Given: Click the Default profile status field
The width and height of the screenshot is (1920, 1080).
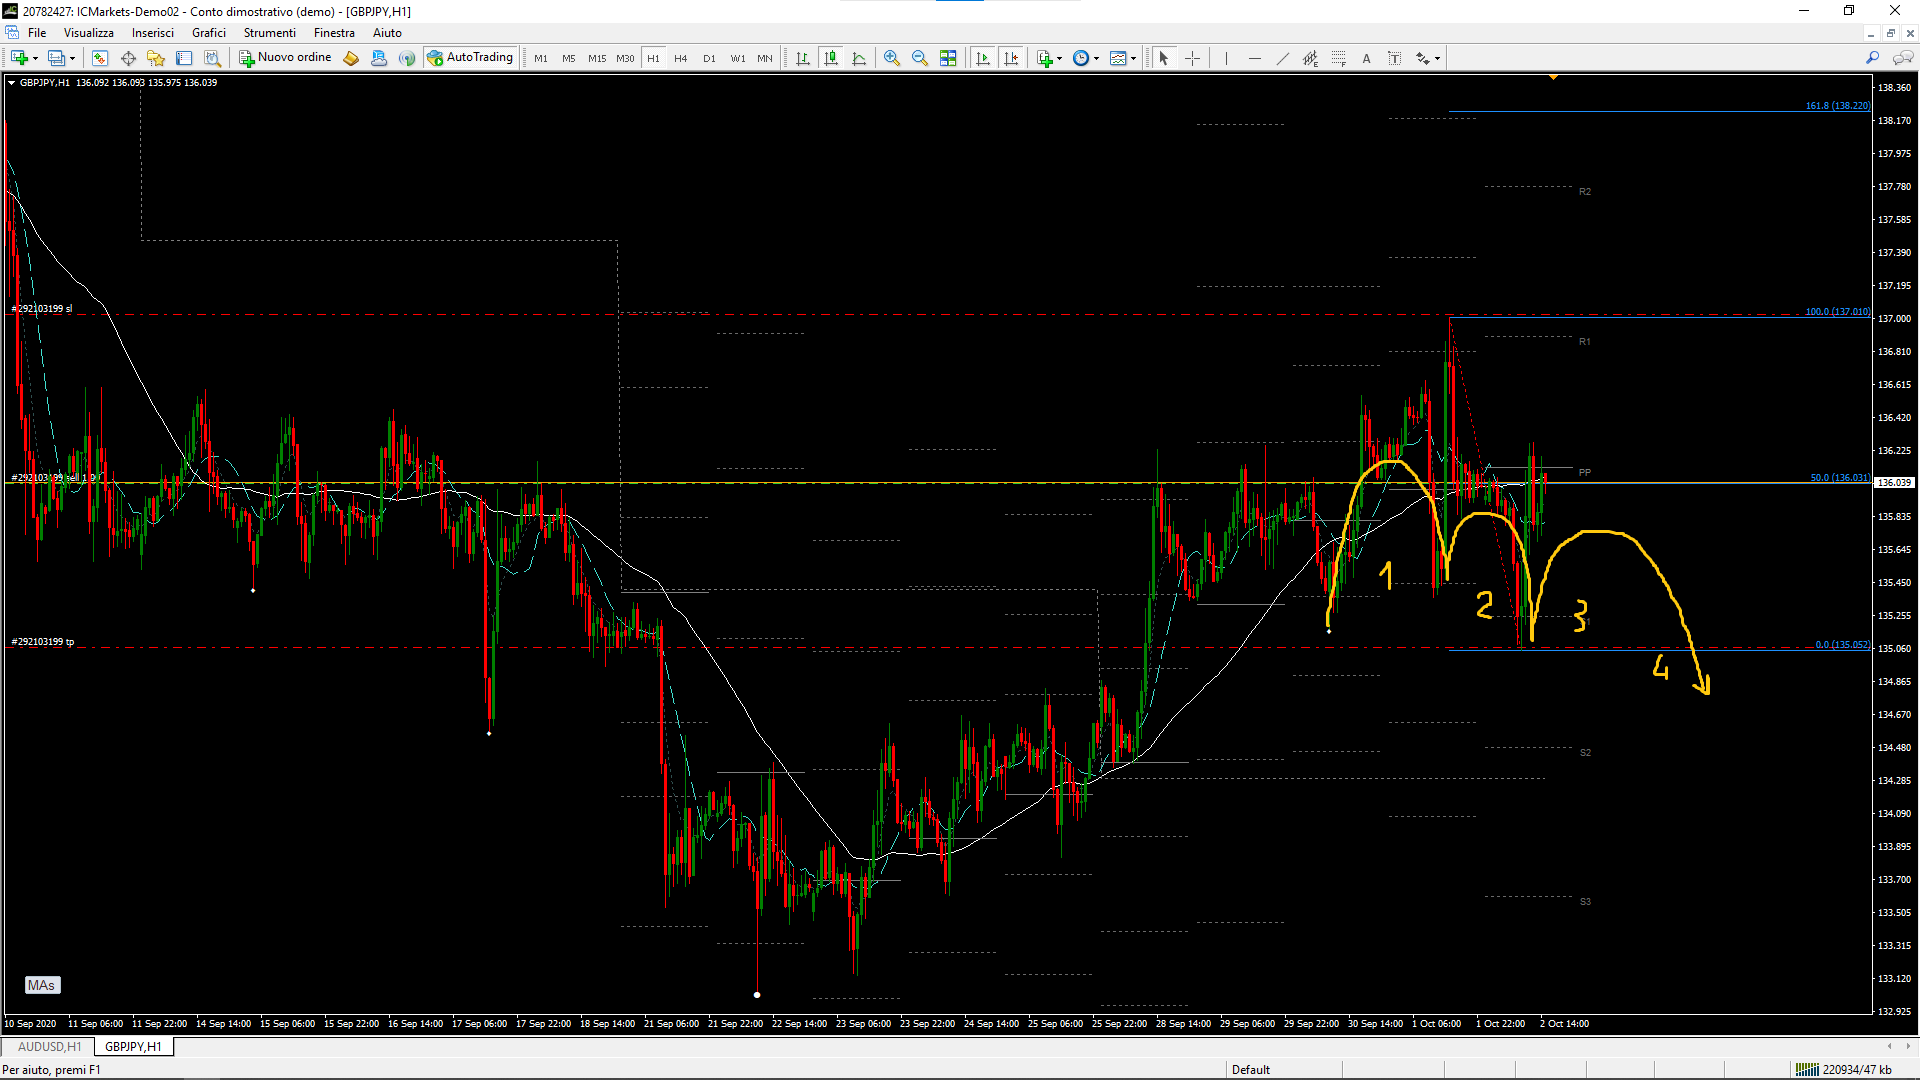Looking at the screenshot, I should pyautogui.click(x=1283, y=1070).
